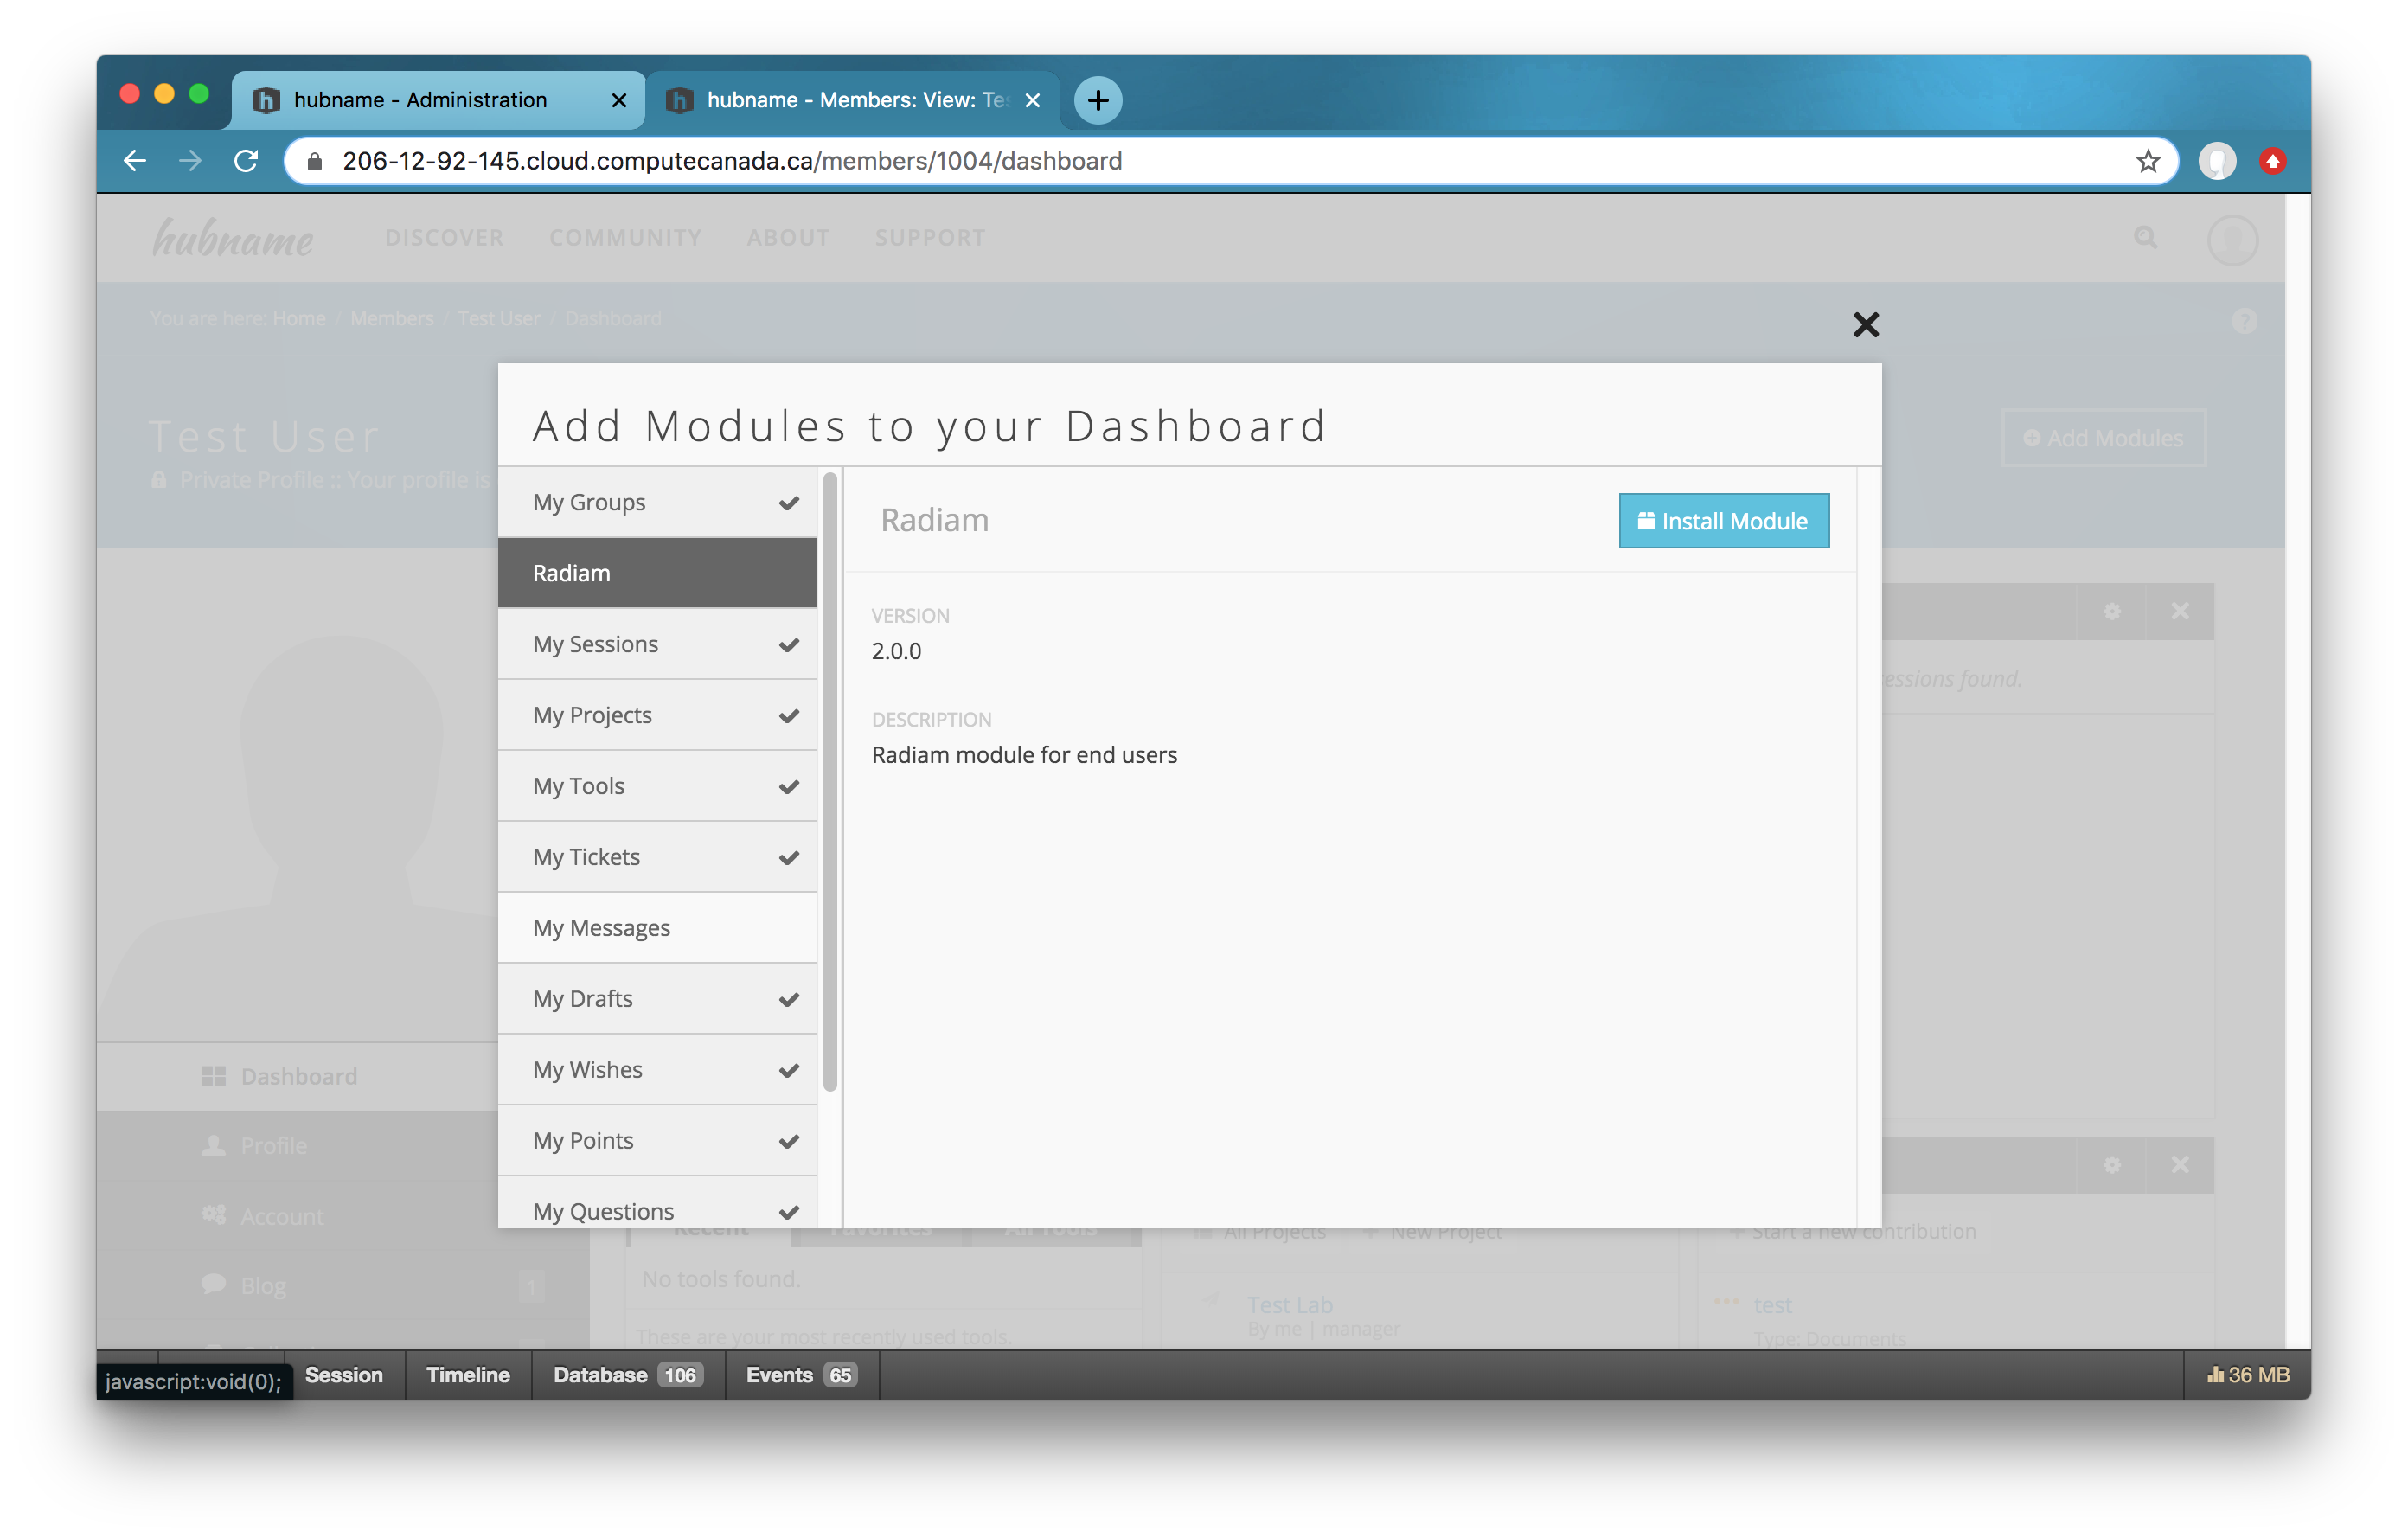Open the Chrome profile avatar
The height and width of the screenshot is (1538, 2408).
2216,161
